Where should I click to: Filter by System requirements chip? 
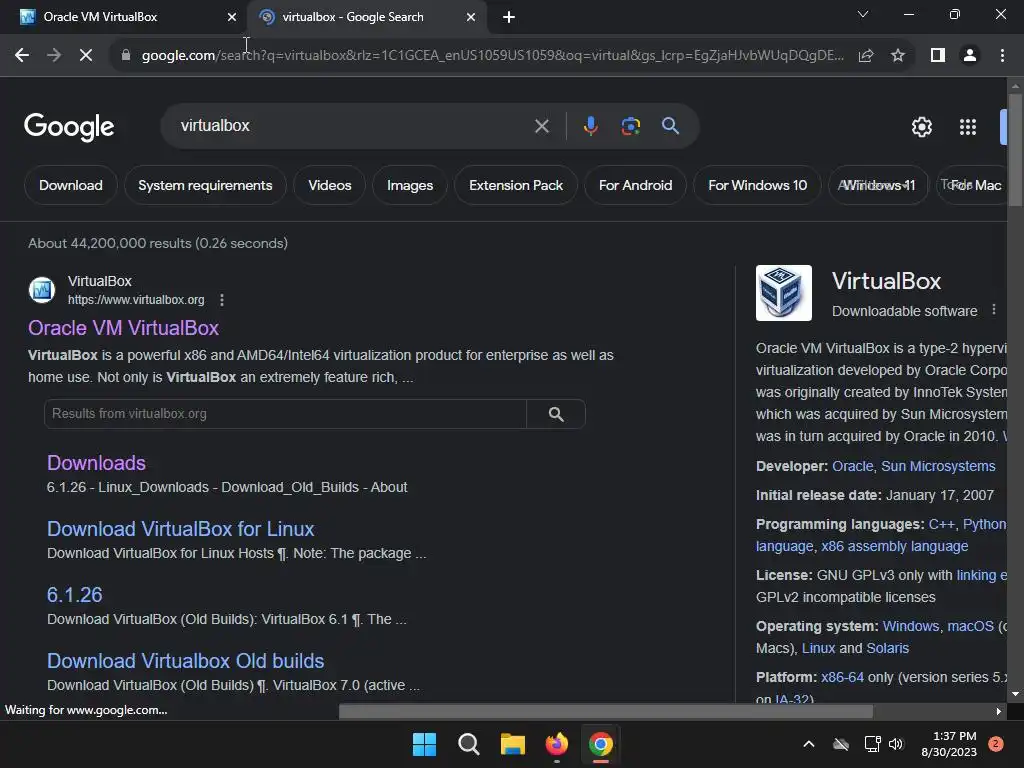(205, 185)
